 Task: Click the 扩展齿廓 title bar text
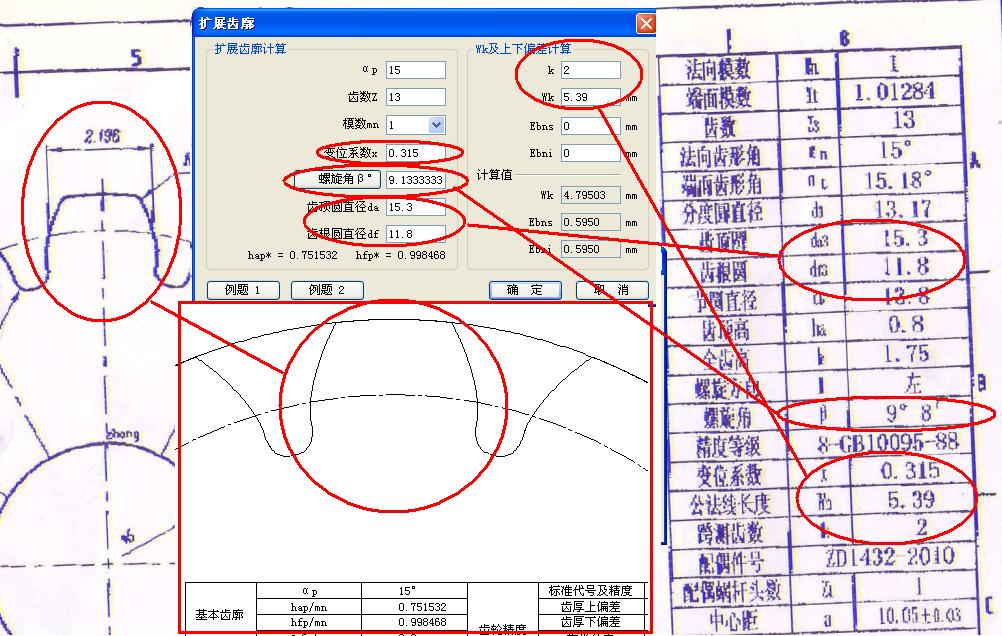pos(226,24)
